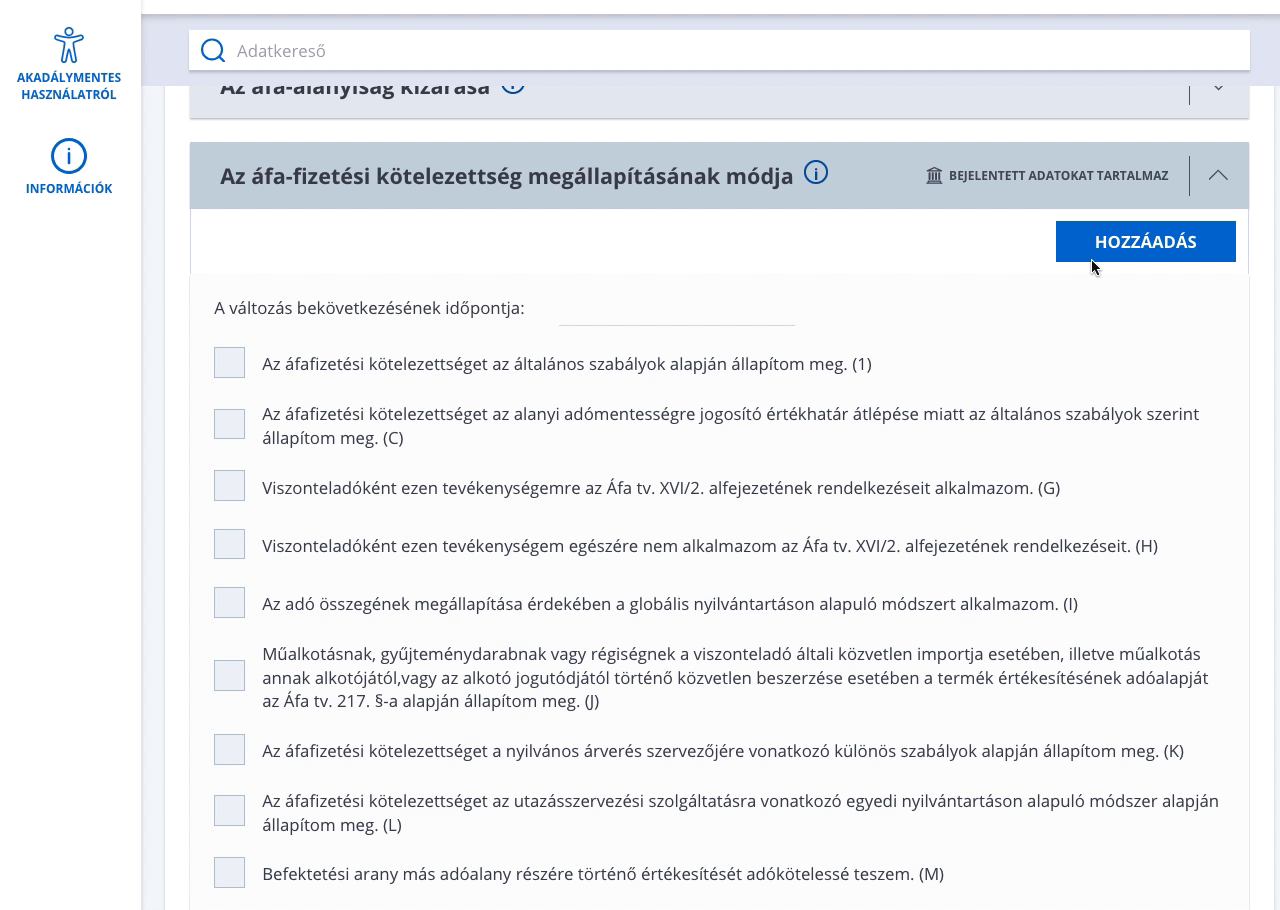Focus the Adatkereső search field

(x=719, y=50)
